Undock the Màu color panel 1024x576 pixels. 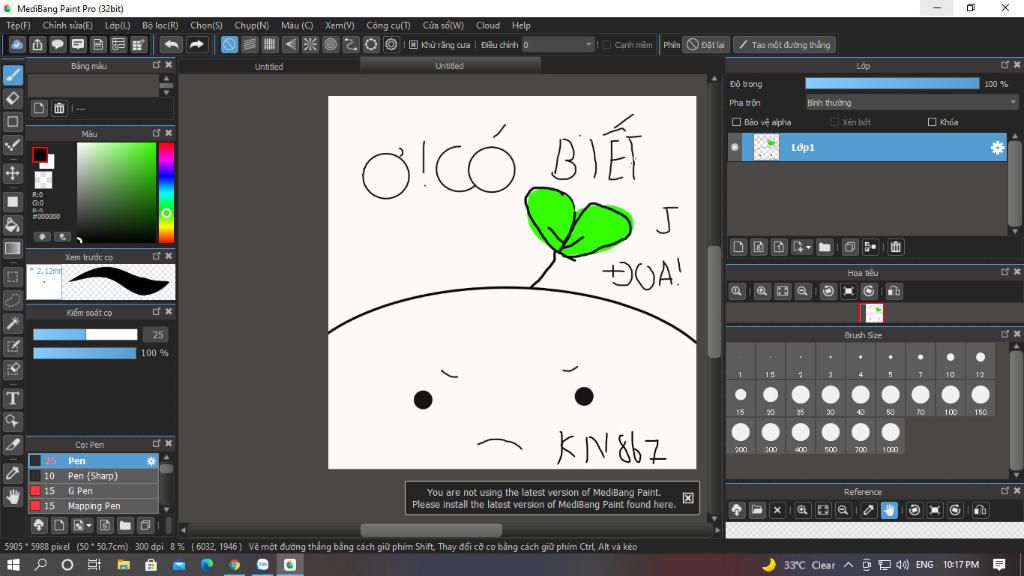pyautogui.click(x=156, y=133)
